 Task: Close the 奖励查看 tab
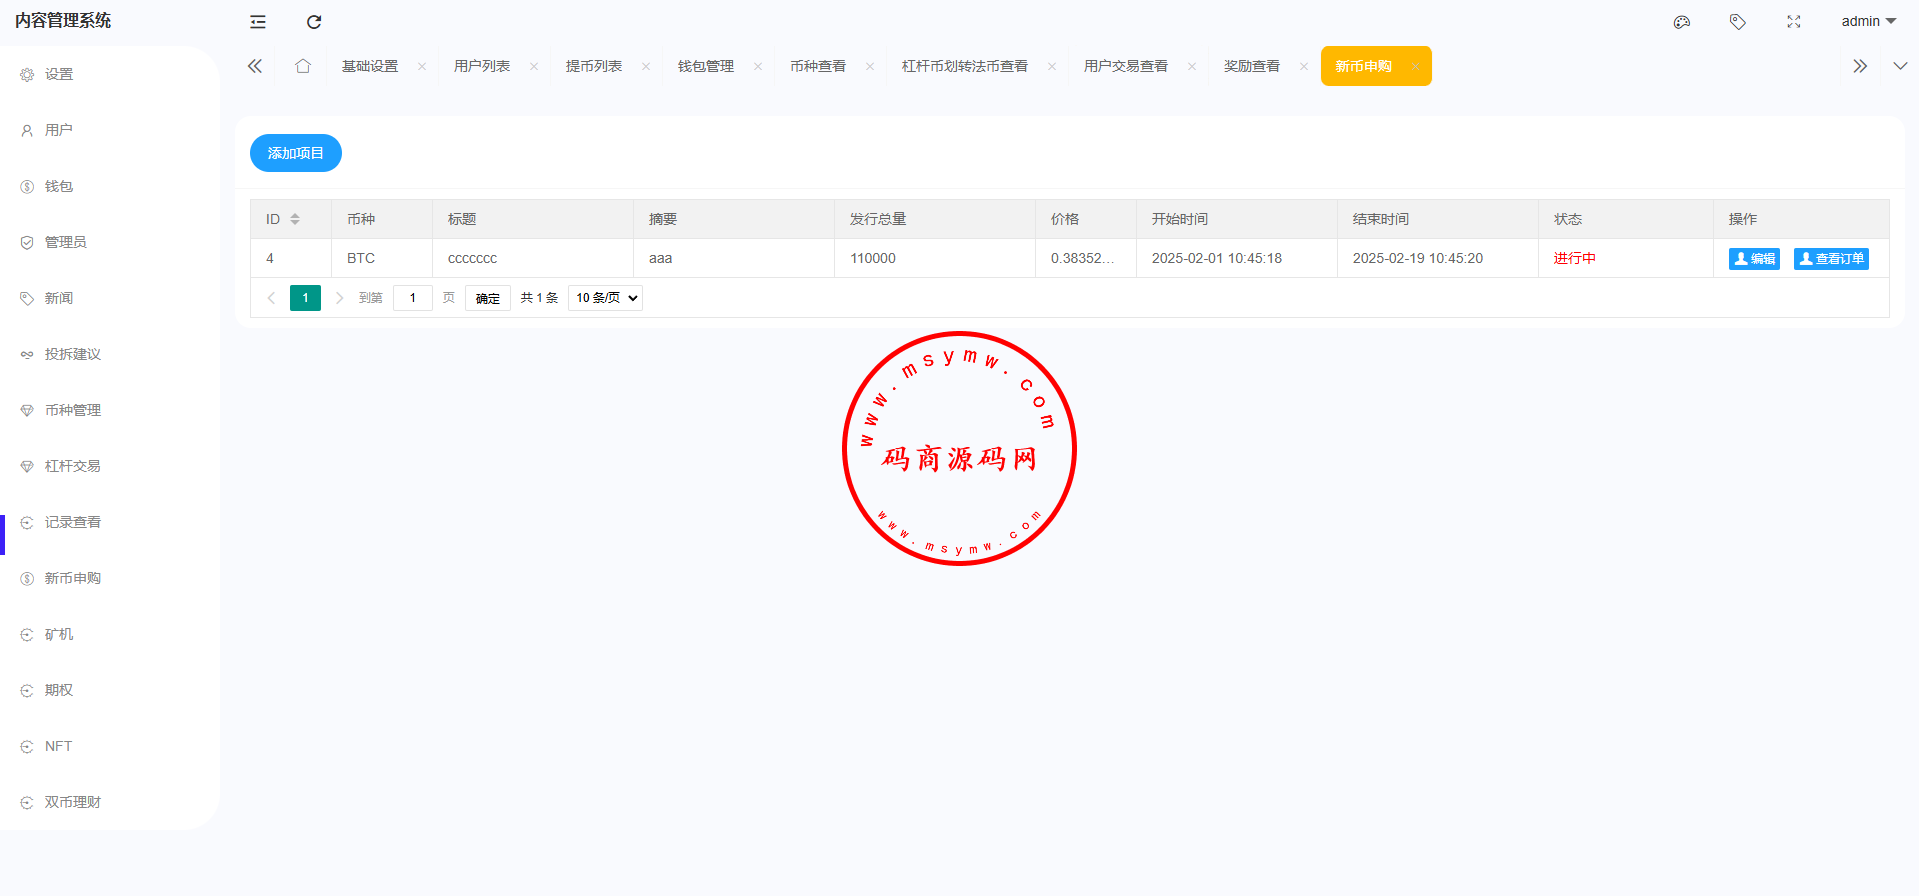coord(1304,66)
